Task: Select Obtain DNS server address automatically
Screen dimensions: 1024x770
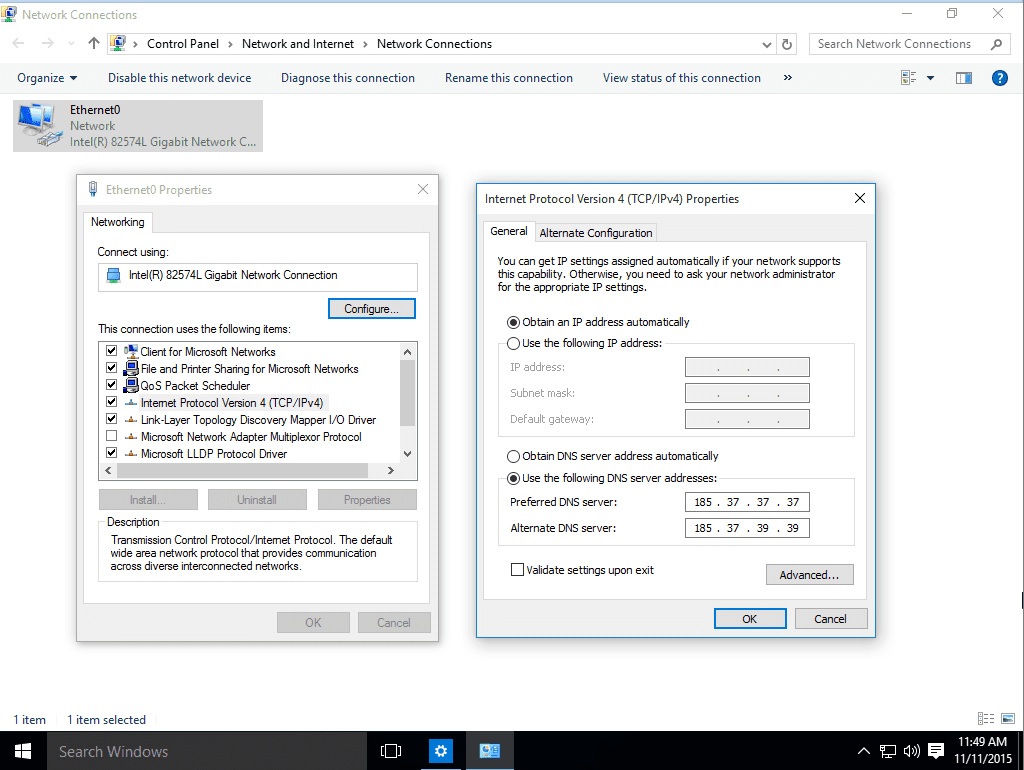Action: click(x=514, y=456)
